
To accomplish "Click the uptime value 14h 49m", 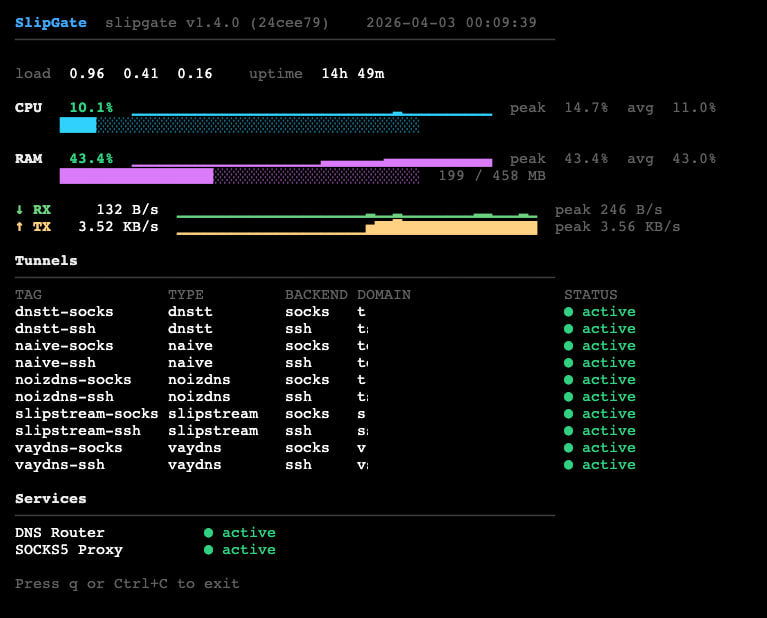I will tap(353, 73).
